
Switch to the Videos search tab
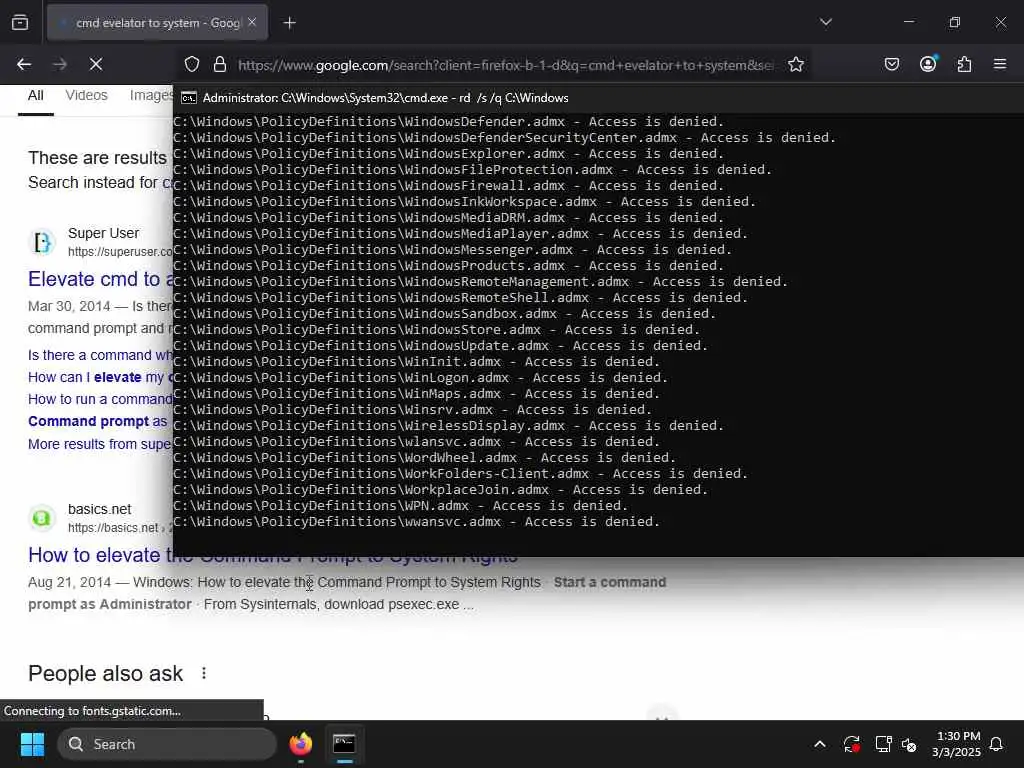pyautogui.click(x=86, y=95)
